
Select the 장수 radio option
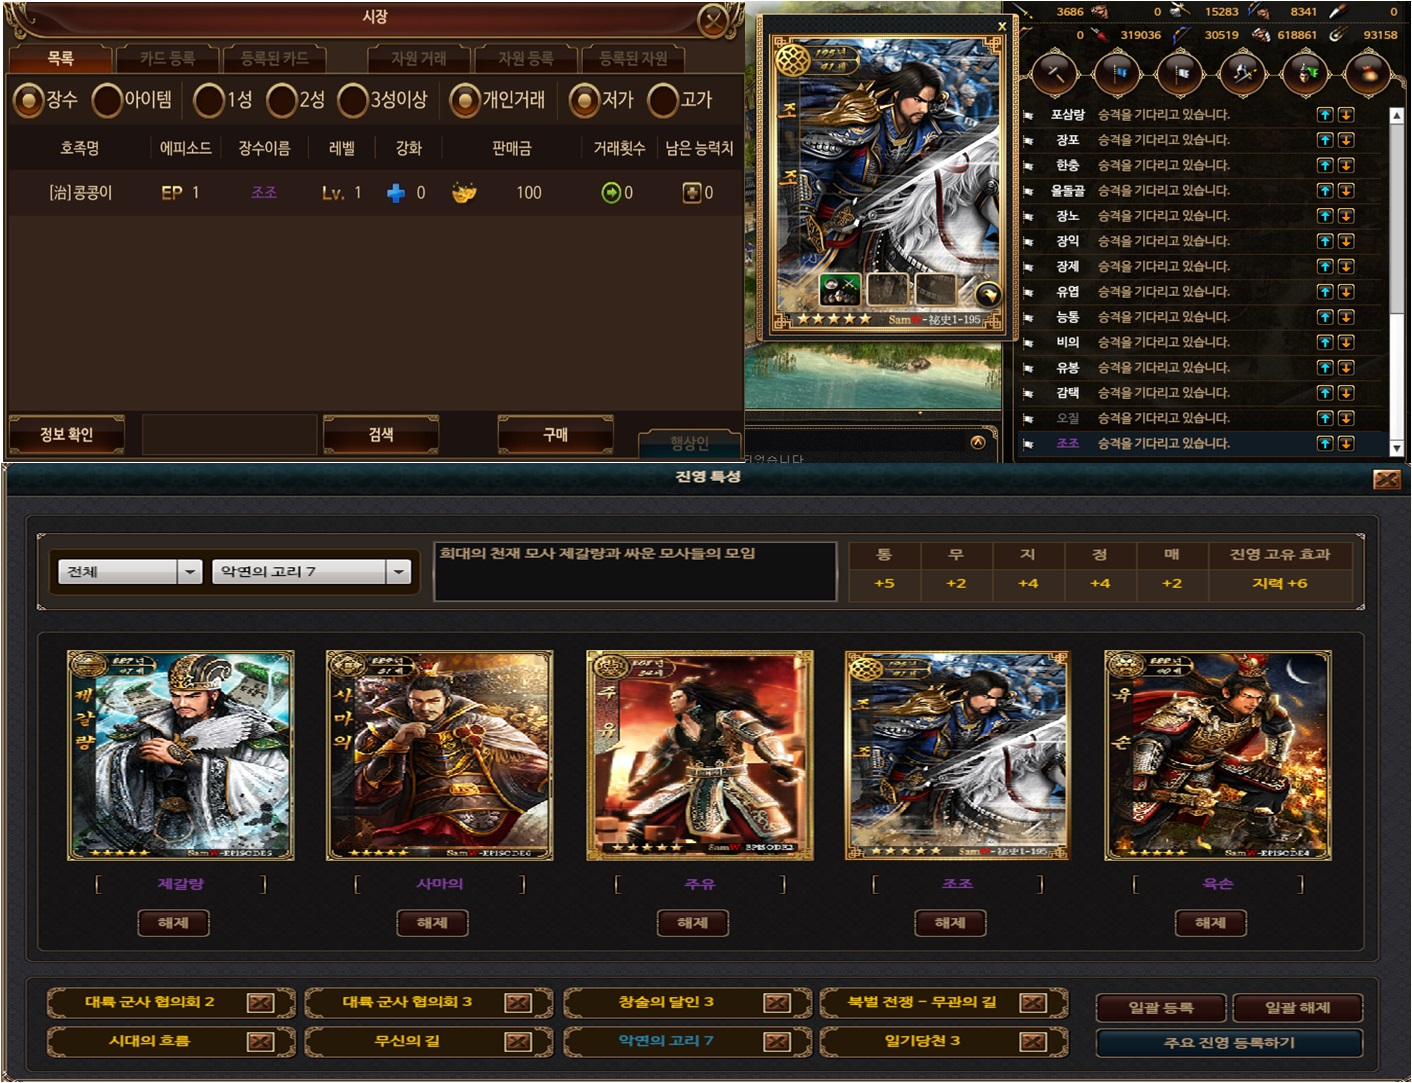pyautogui.click(x=28, y=100)
